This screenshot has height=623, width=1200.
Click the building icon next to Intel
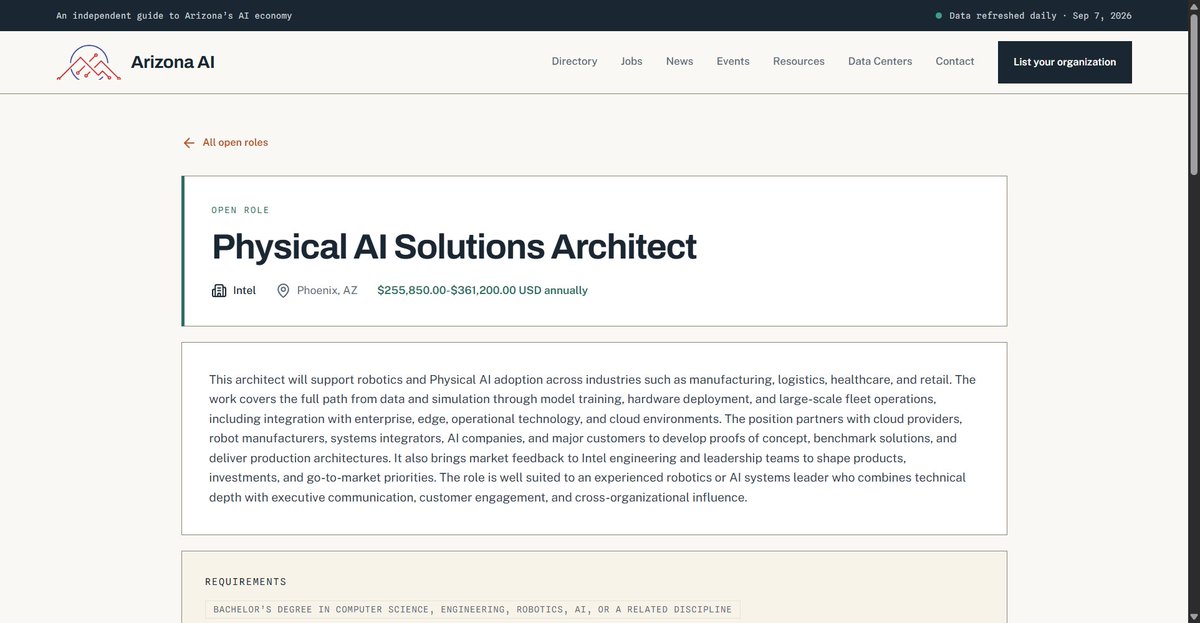[219, 291]
